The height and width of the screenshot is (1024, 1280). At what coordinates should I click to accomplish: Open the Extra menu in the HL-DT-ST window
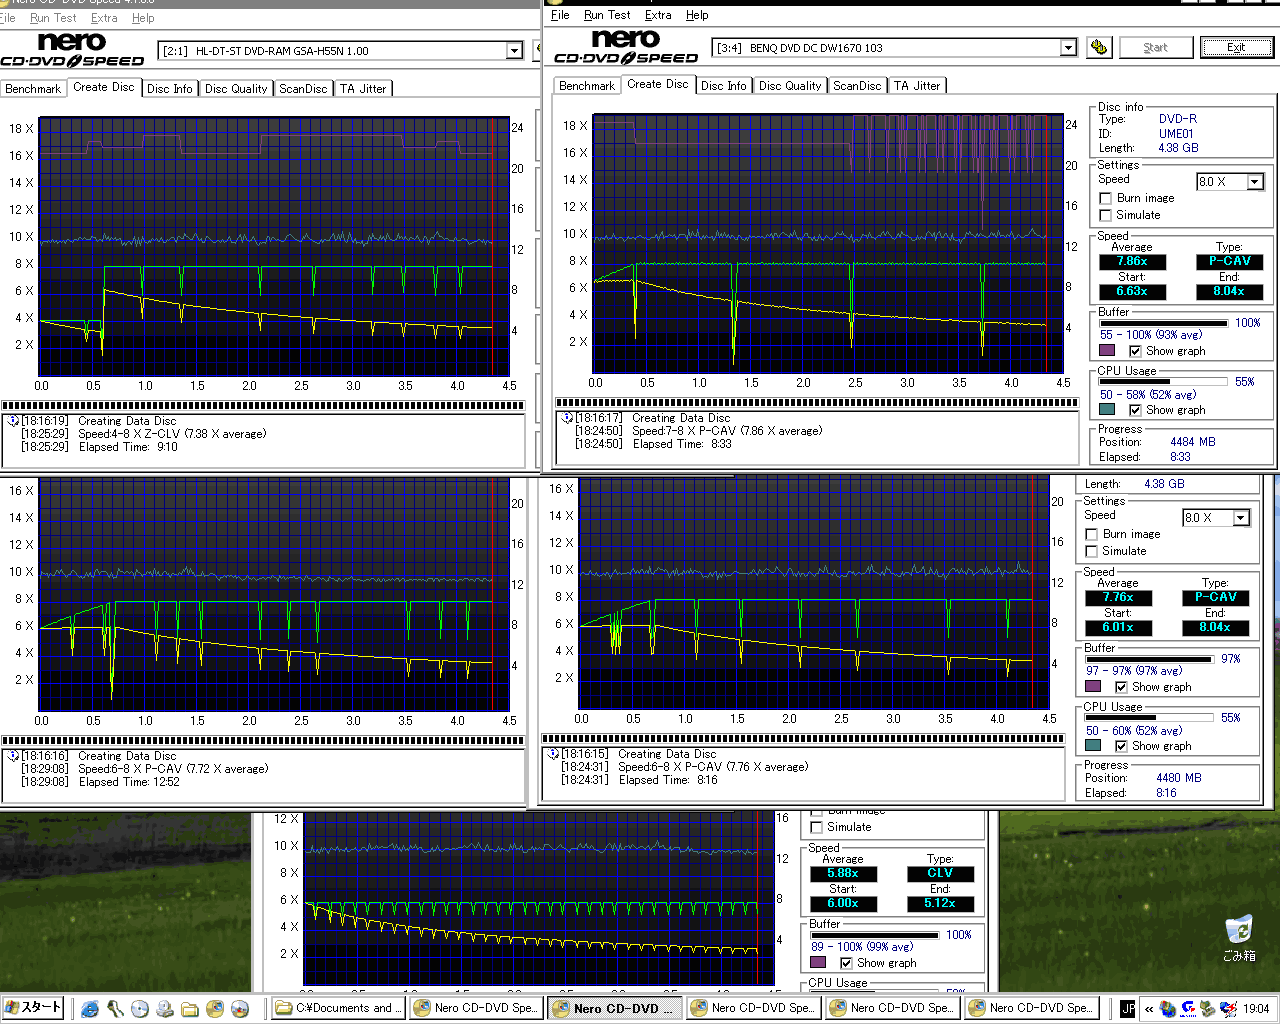(x=104, y=18)
